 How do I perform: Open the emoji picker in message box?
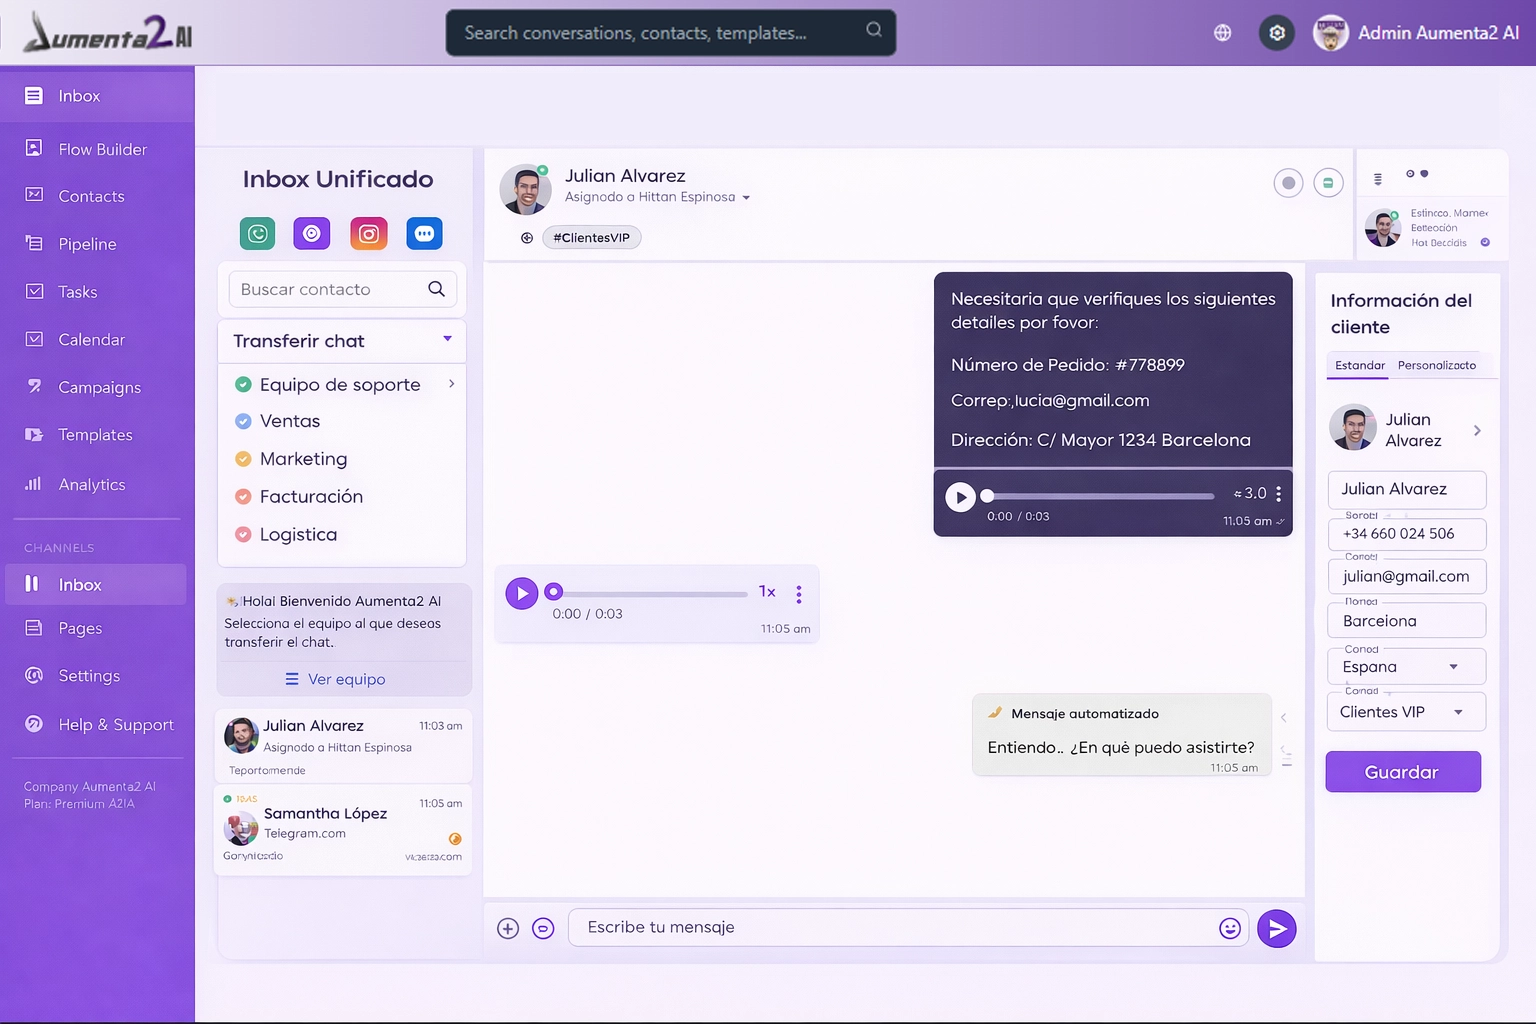[x=1229, y=928]
